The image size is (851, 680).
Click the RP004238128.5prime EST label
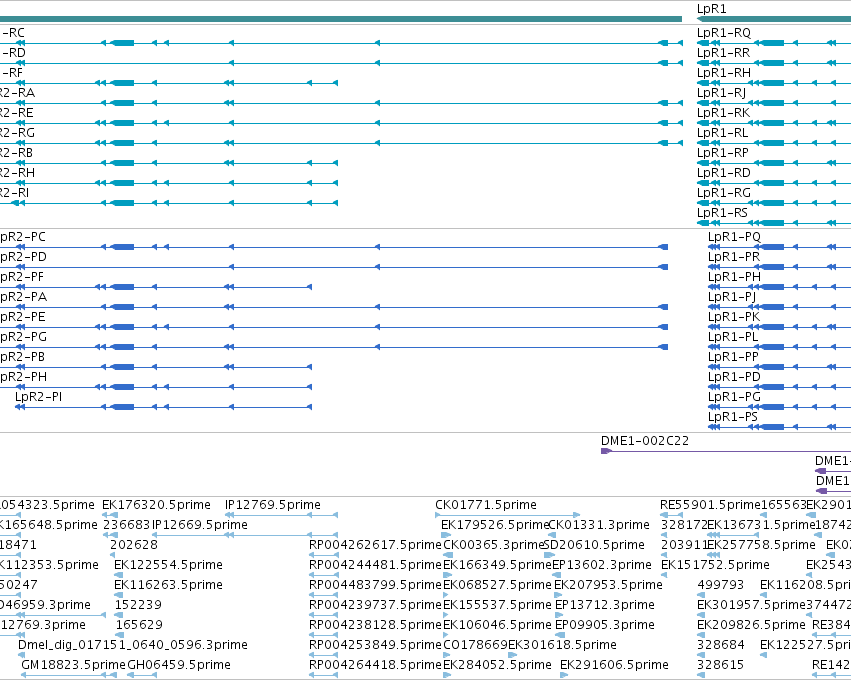click(x=375, y=626)
